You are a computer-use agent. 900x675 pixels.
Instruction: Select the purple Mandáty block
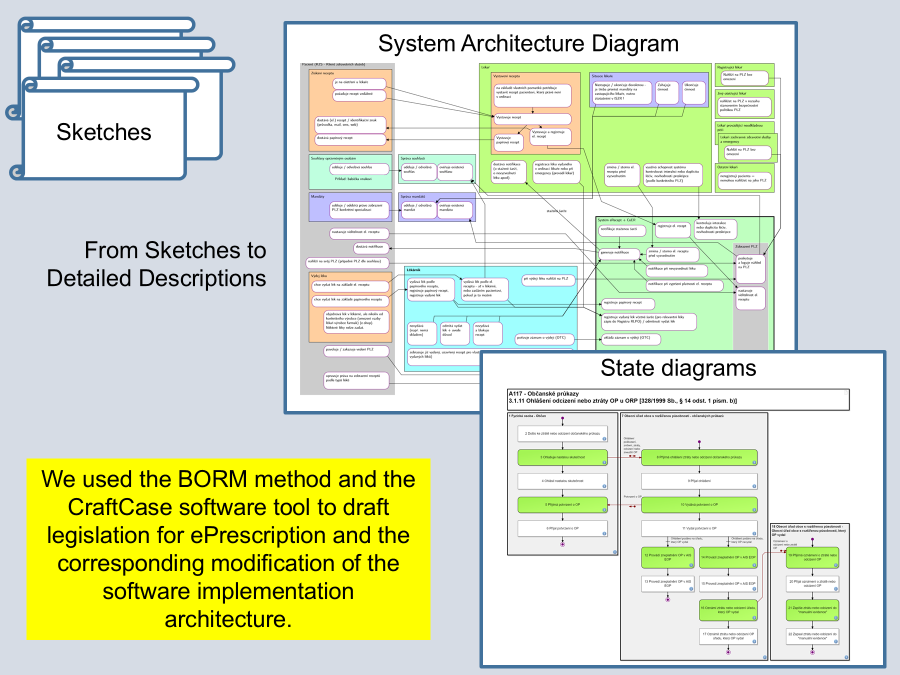click(351, 207)
